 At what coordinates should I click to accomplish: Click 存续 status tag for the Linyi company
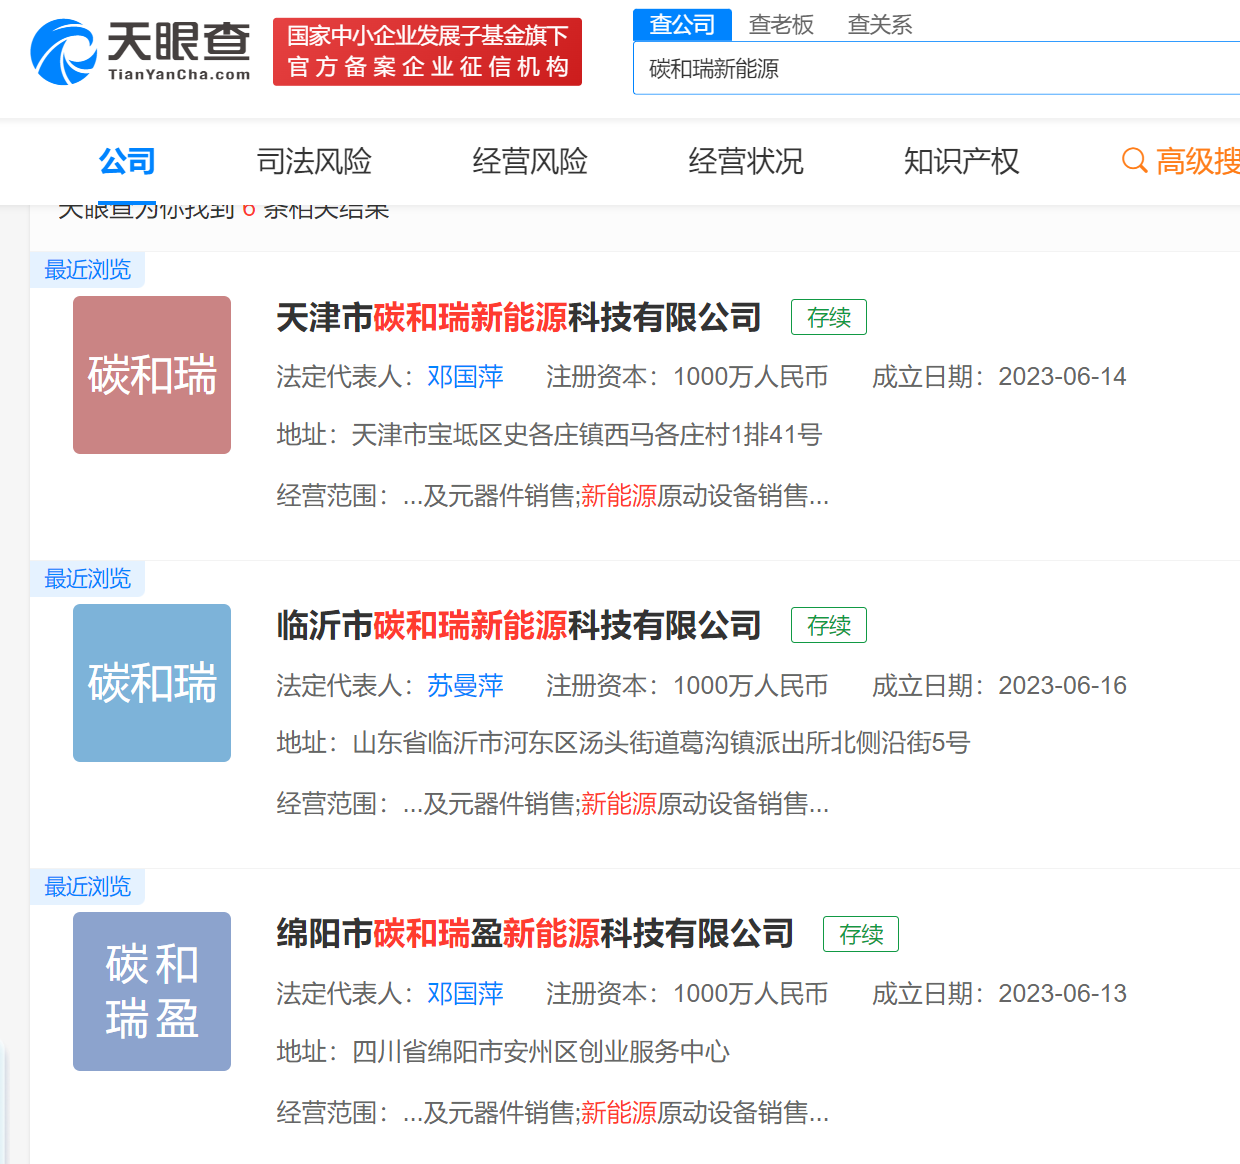829,625
